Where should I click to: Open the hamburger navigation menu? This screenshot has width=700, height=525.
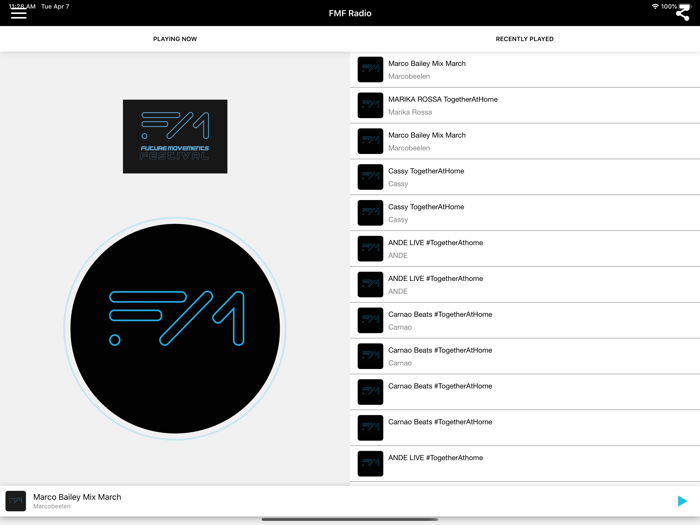click(19, 14)
